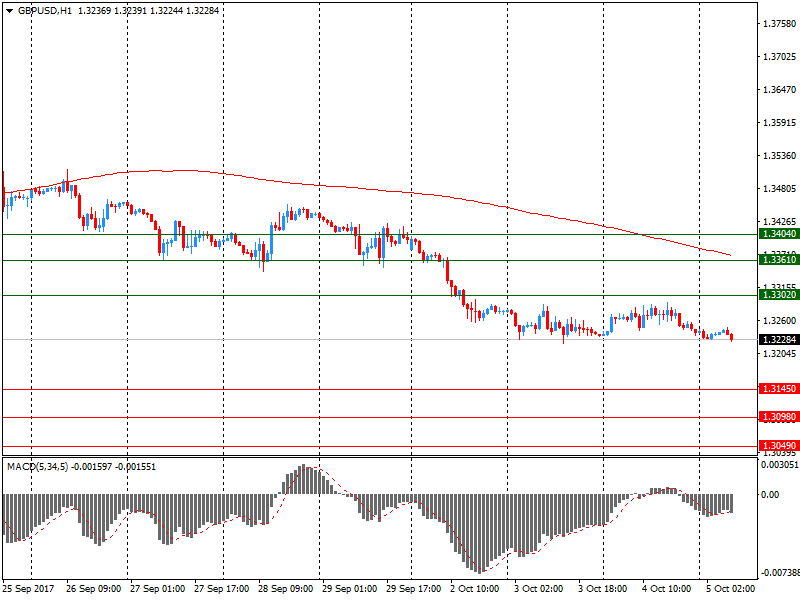Click the 1.30490 red level price label
The height and width of the screenshot is (600, 800).
[x=780, y=446]
